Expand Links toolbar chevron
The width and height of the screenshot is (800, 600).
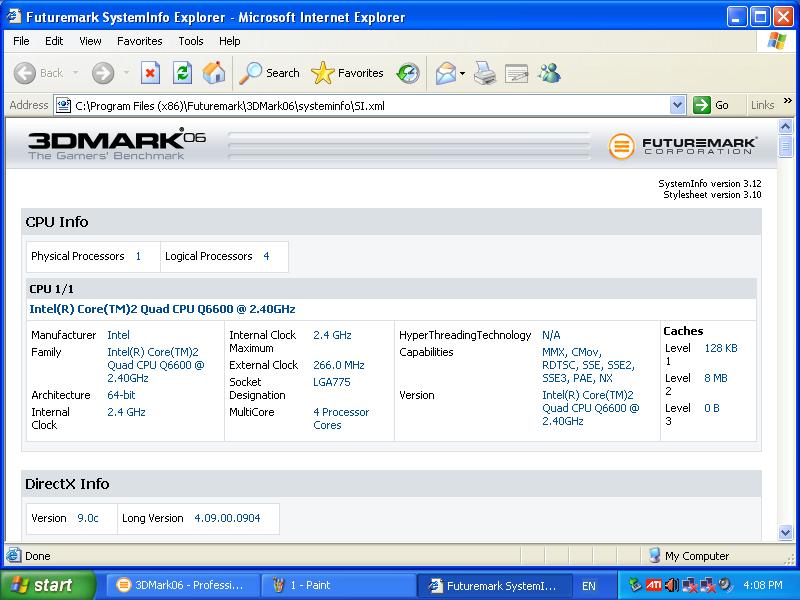[787, 101]
